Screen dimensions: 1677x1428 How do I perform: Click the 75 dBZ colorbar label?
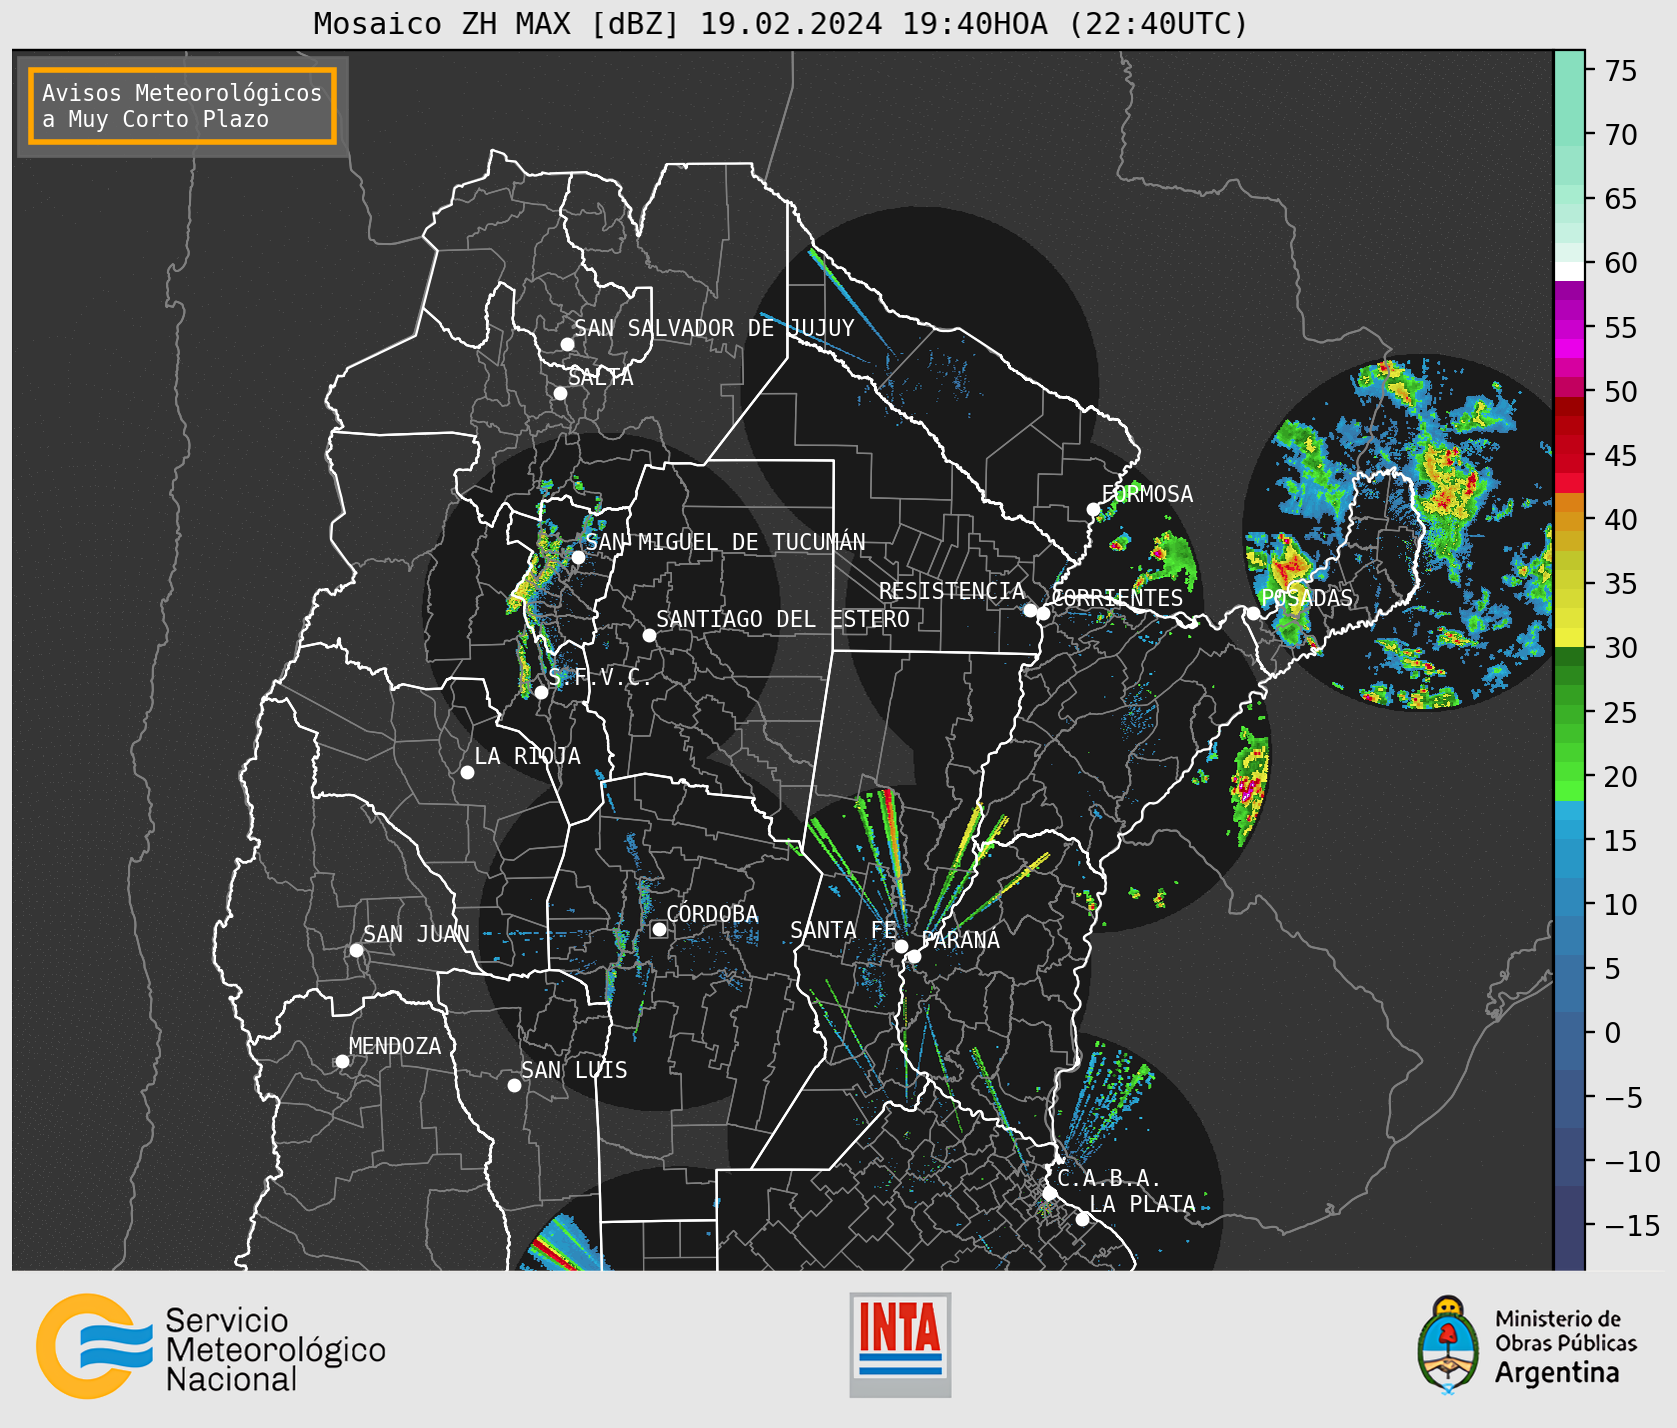click(x=1621, y=70)
